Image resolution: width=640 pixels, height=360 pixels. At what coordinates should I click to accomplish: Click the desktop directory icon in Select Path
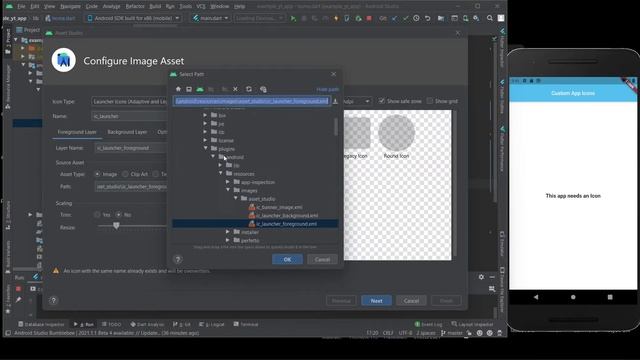pyautogui.click(x=189, y=89)
